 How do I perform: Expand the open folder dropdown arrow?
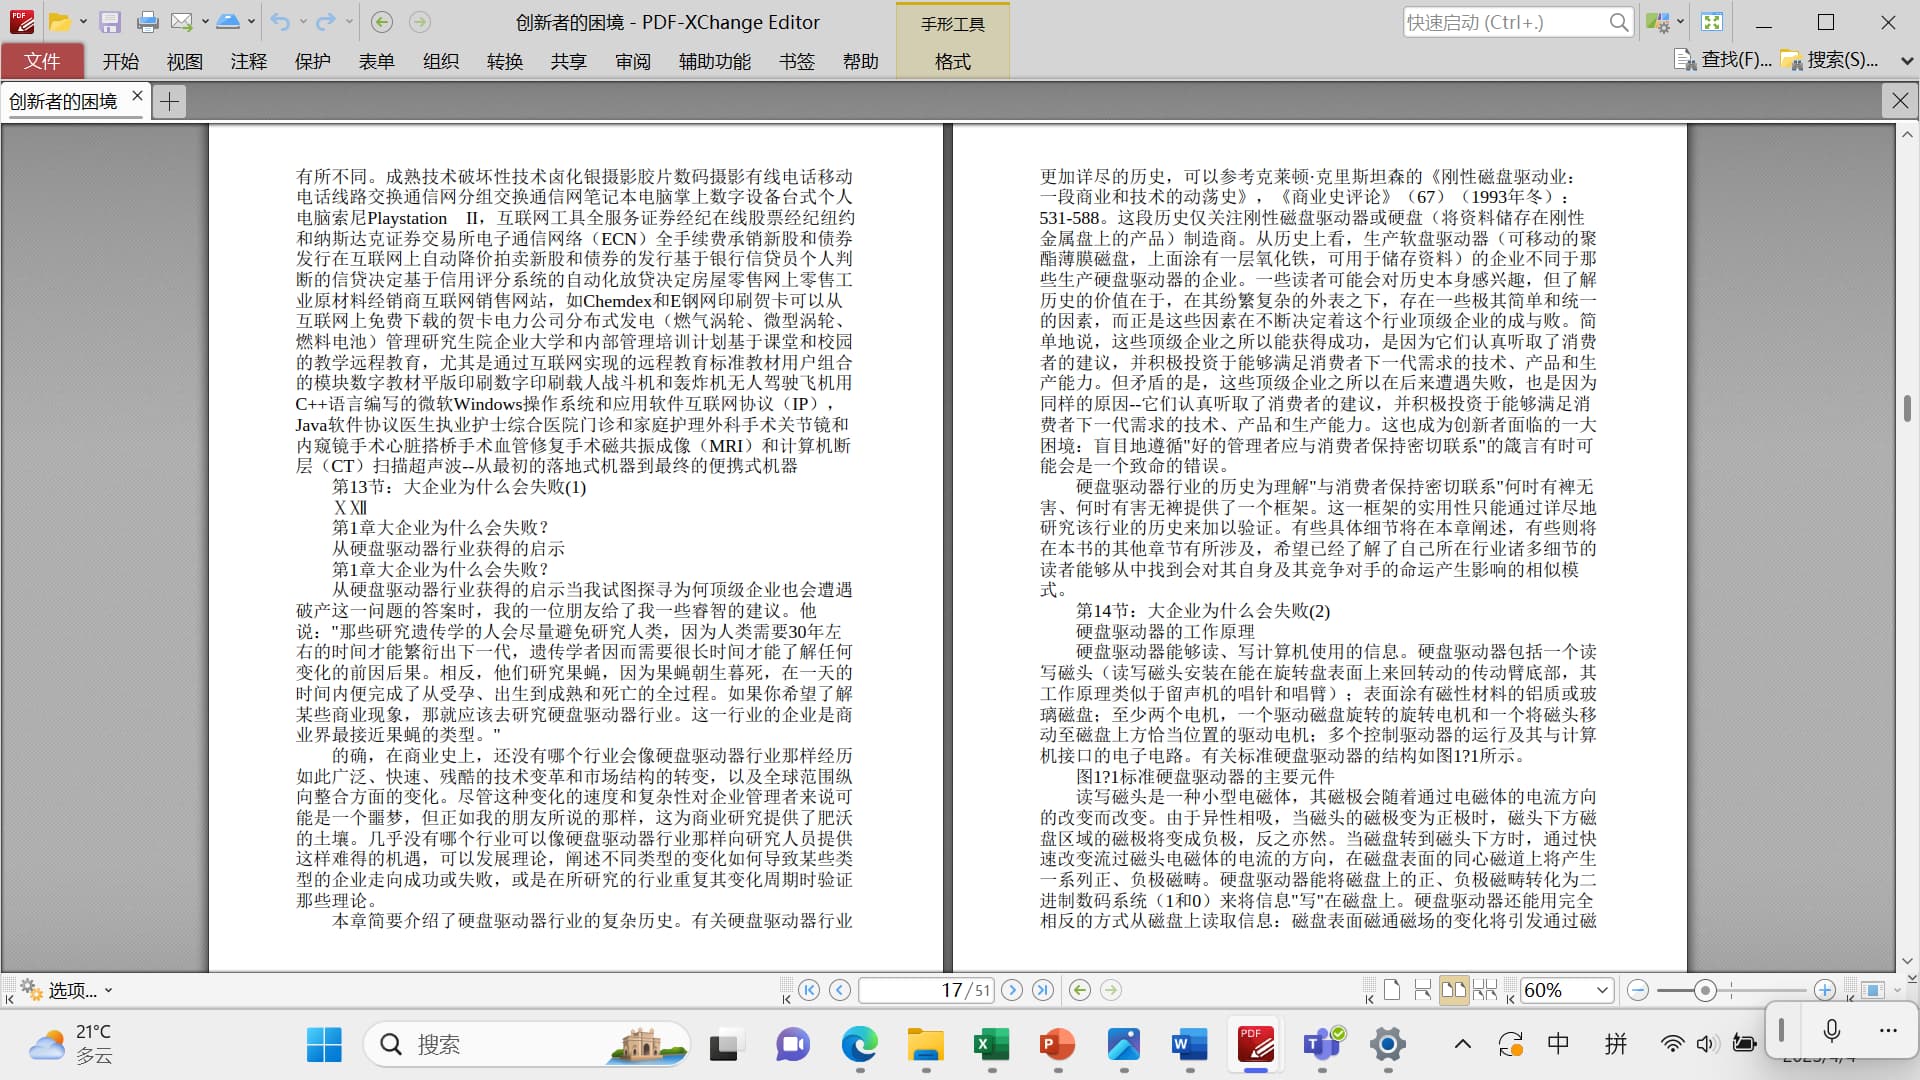click(83, 22)
